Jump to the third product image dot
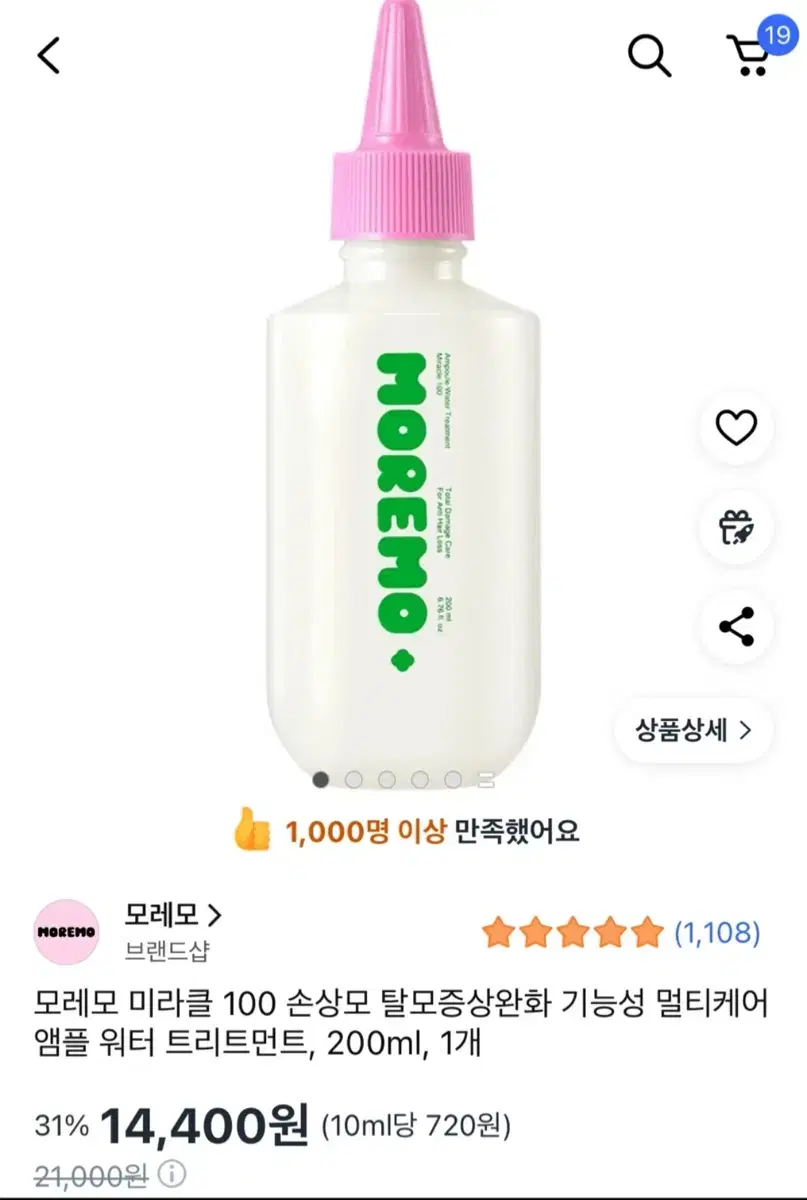The image size is (807, 1200). pyautogui.click(x=387, y=779)
